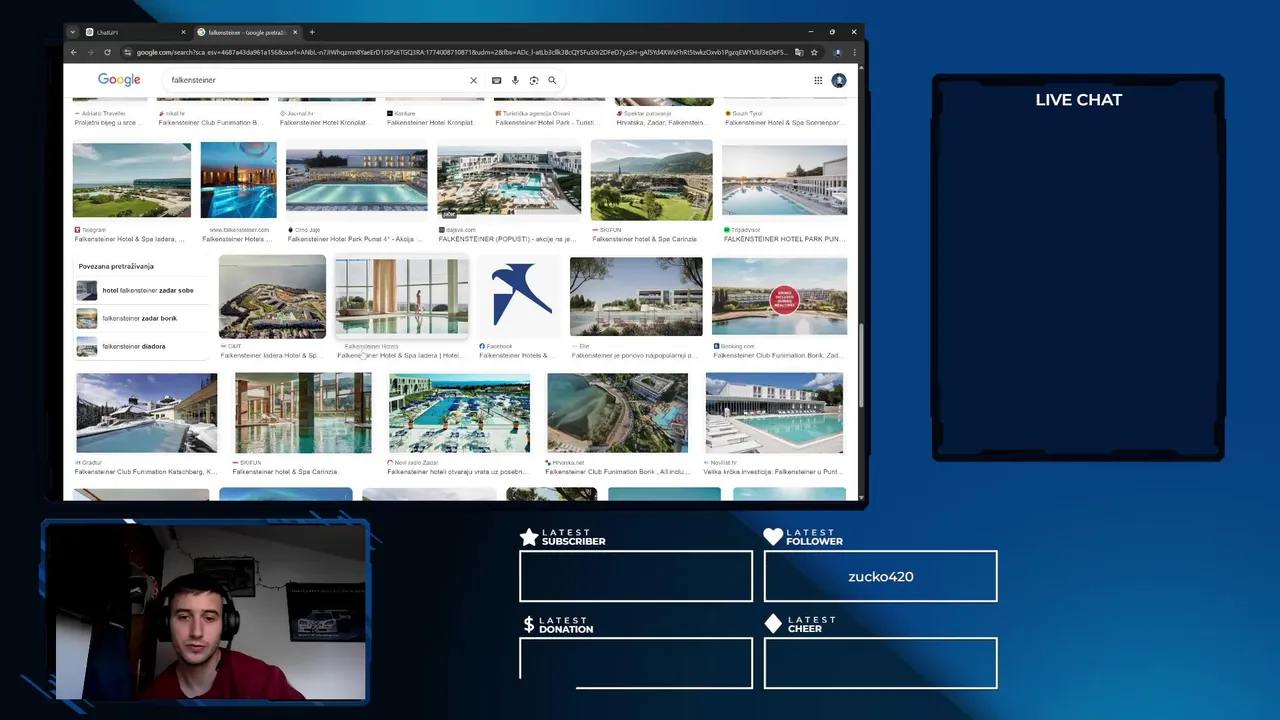The width and height of the screenshot is (1280, 720).
Task: Open the Tripadvisor FALKENSTEINER HOTEL PARK image
Action: pyautogui.click(x=784, y=180)
